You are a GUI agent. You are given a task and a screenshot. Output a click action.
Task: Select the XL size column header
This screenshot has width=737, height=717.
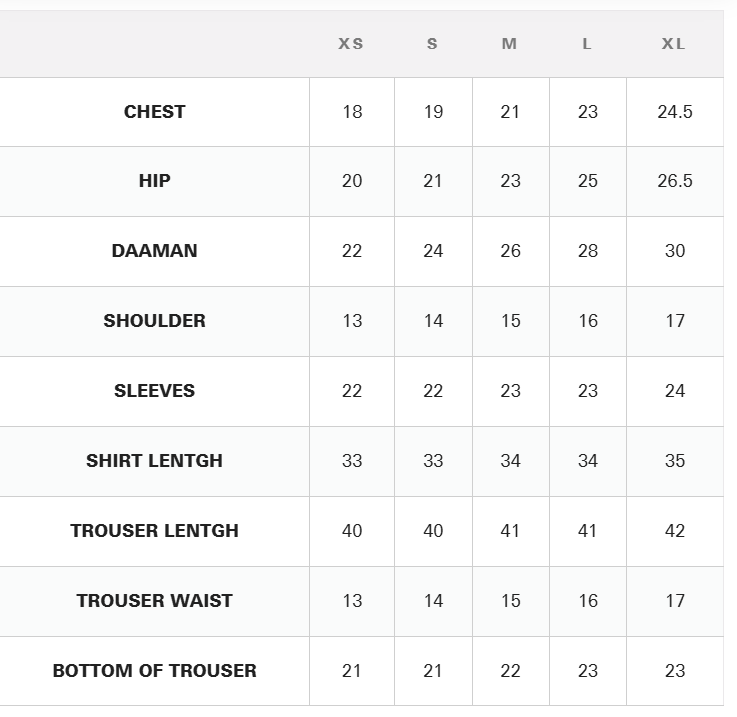point(674,44)
